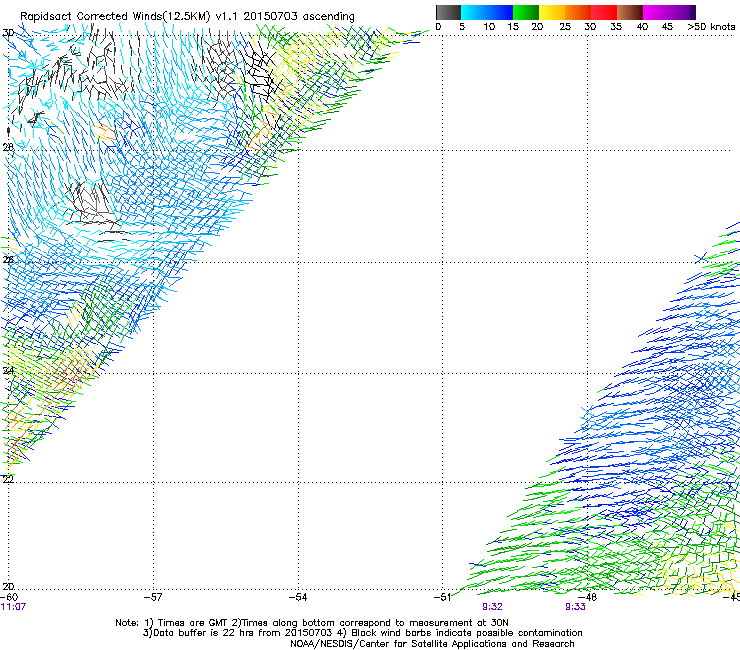Click the NOAA/NESDIS credit line
This screenshot has height=650, width=740.
click(432, 644)
